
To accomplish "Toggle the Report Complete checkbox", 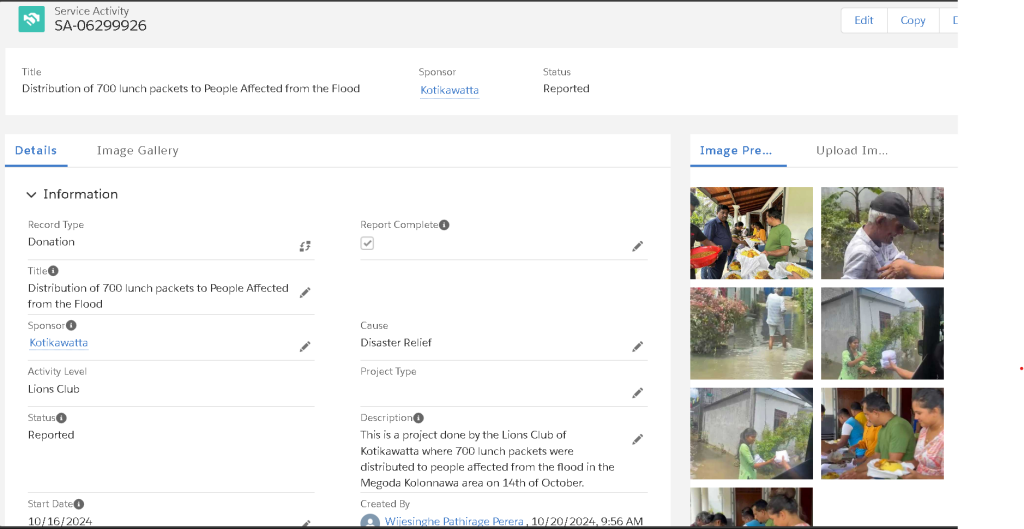I will tap(367, 244).
